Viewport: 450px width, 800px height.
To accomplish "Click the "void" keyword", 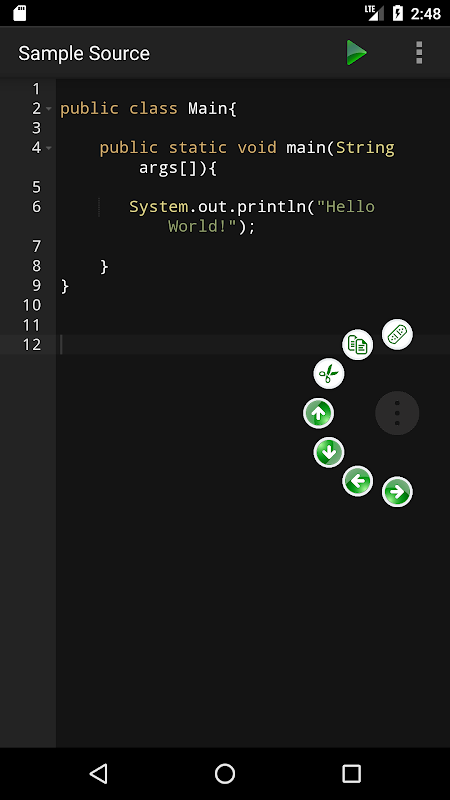I will coord(257,148).
